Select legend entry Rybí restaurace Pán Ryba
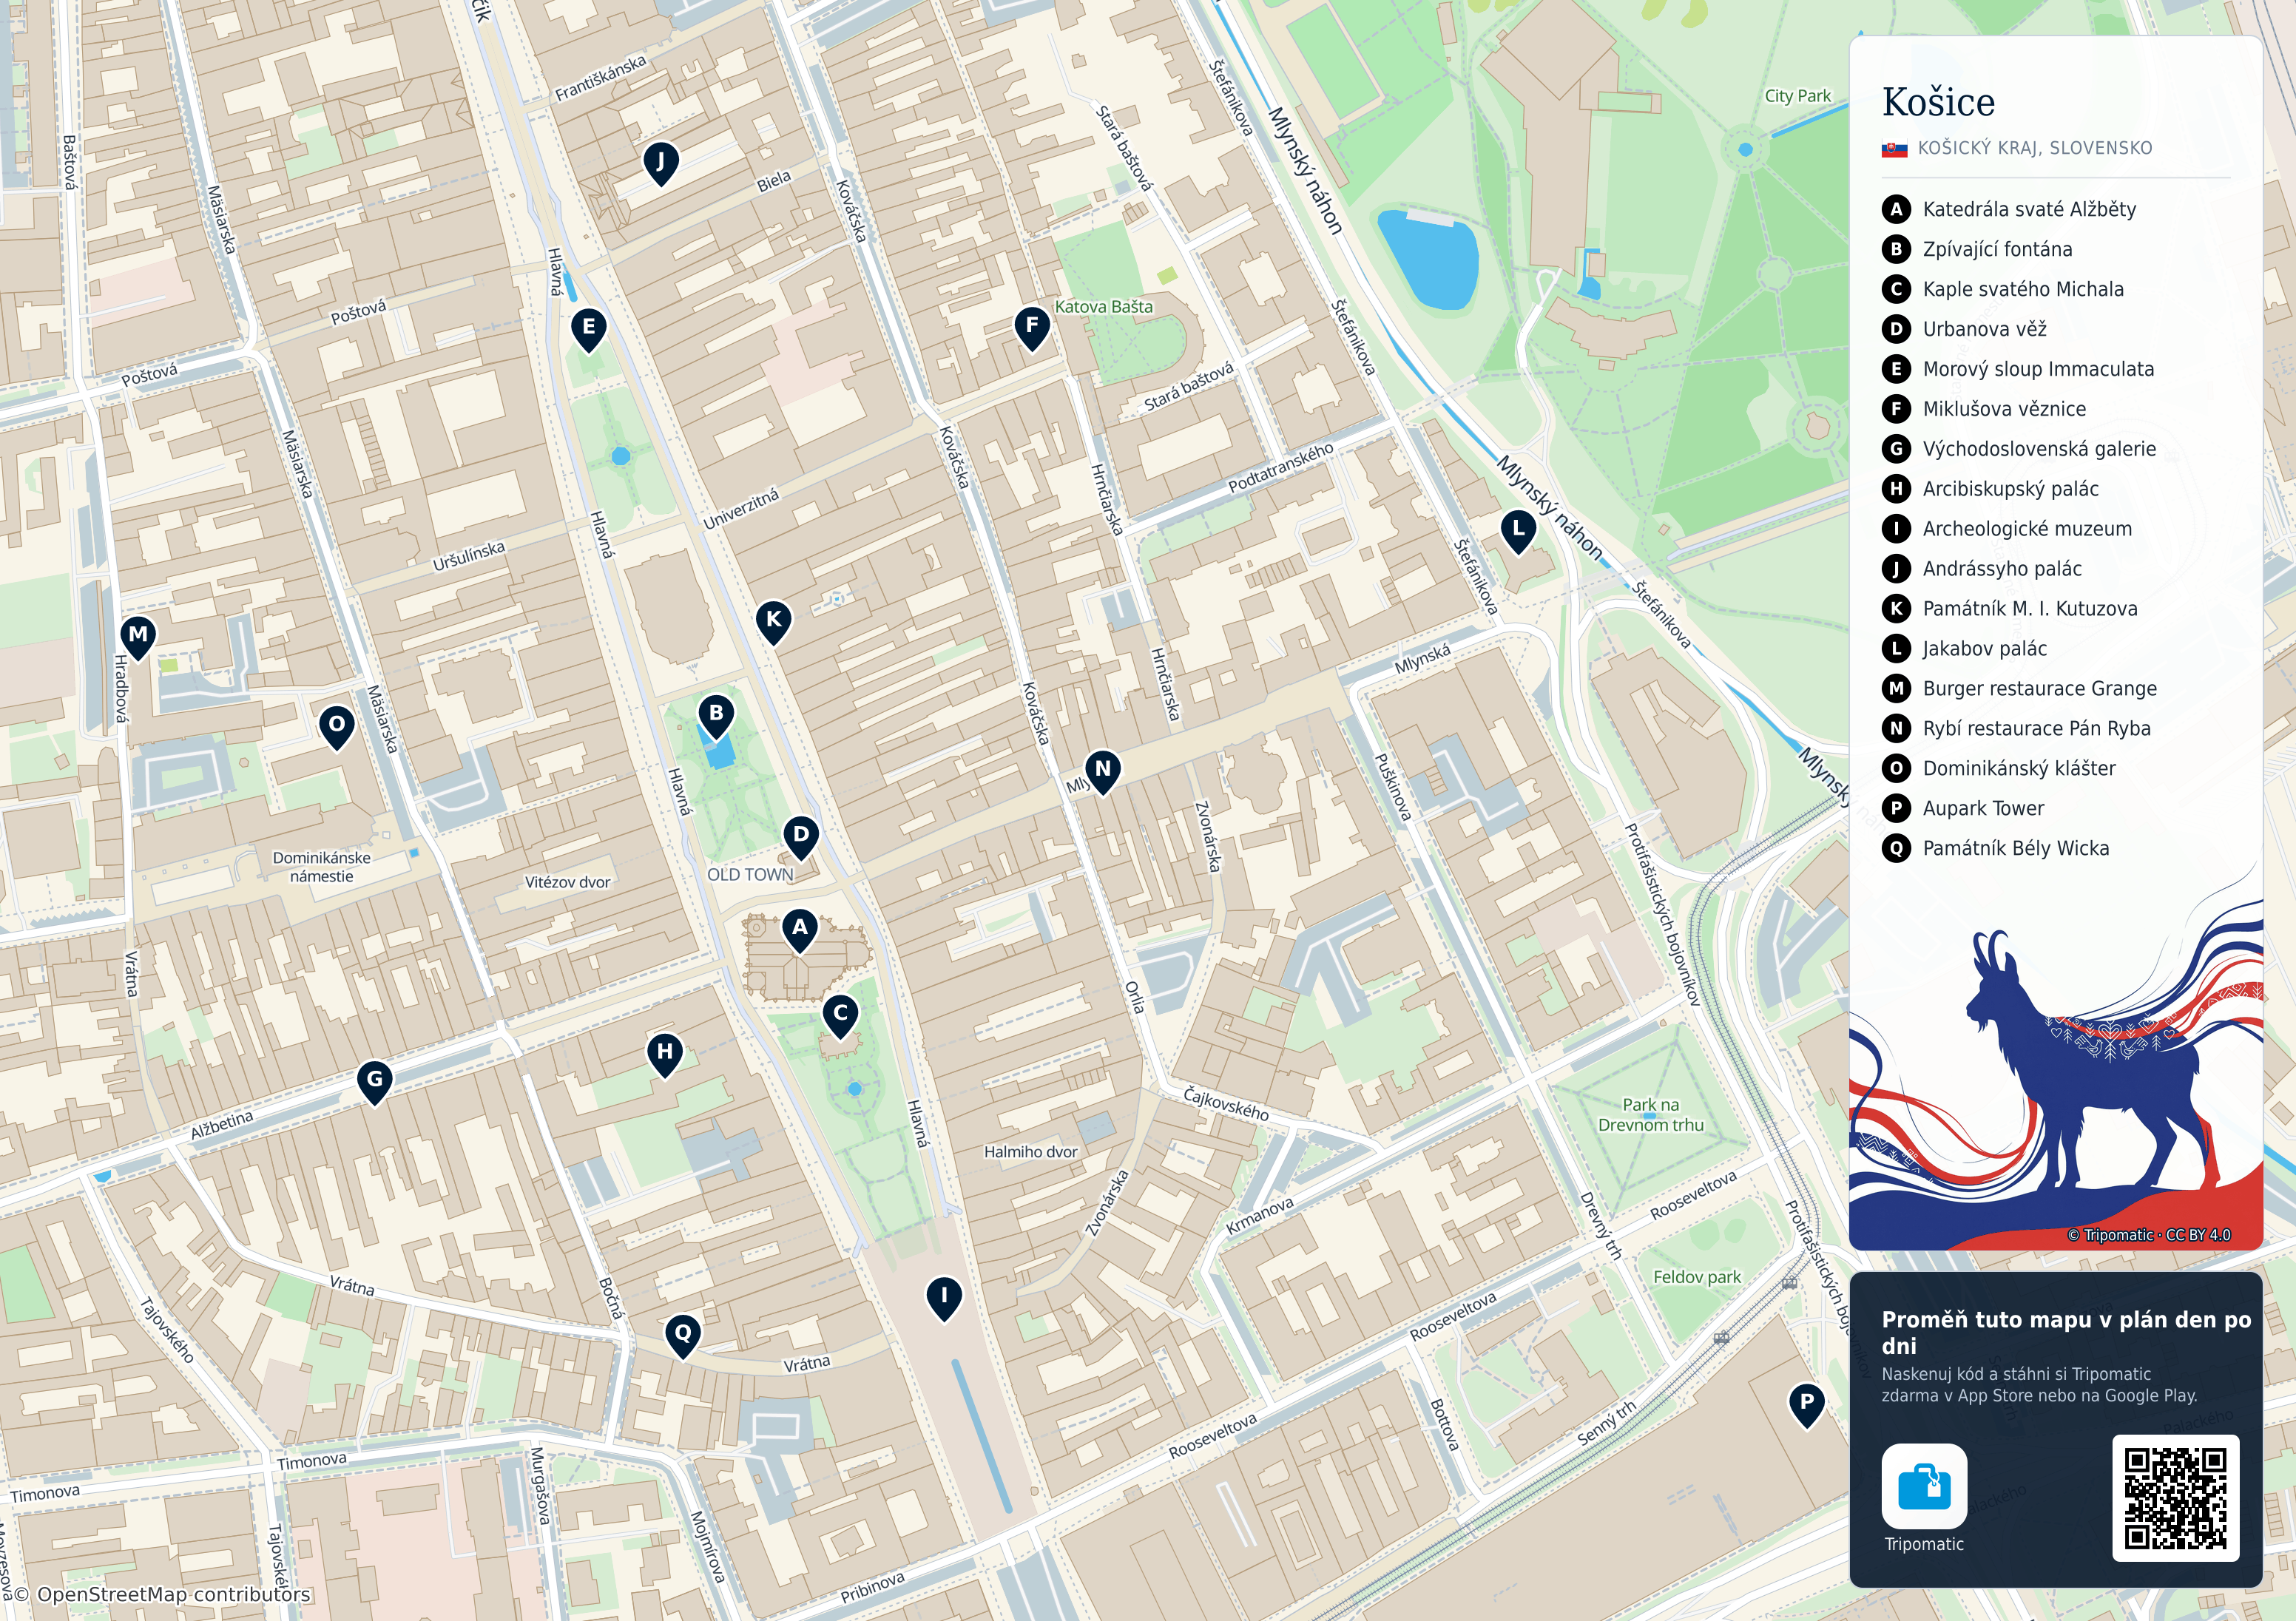 (x=2016, y=729)
